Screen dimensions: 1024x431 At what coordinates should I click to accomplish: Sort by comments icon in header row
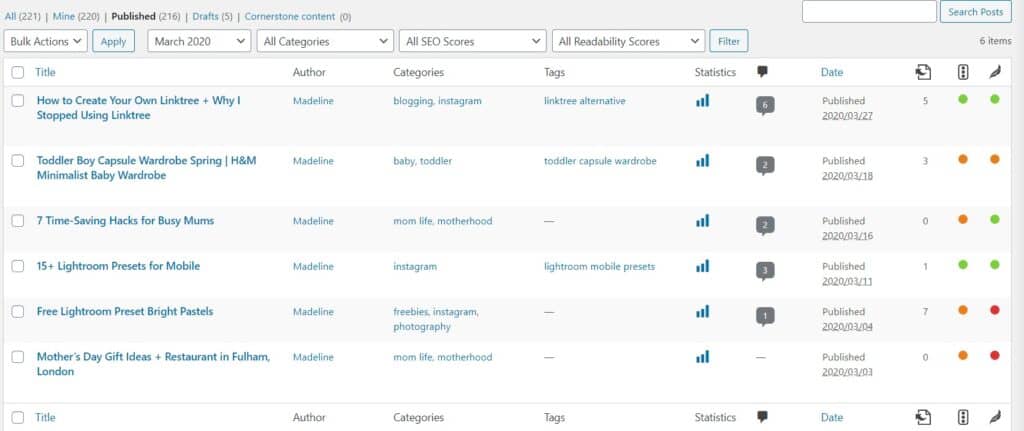(762, 72)
